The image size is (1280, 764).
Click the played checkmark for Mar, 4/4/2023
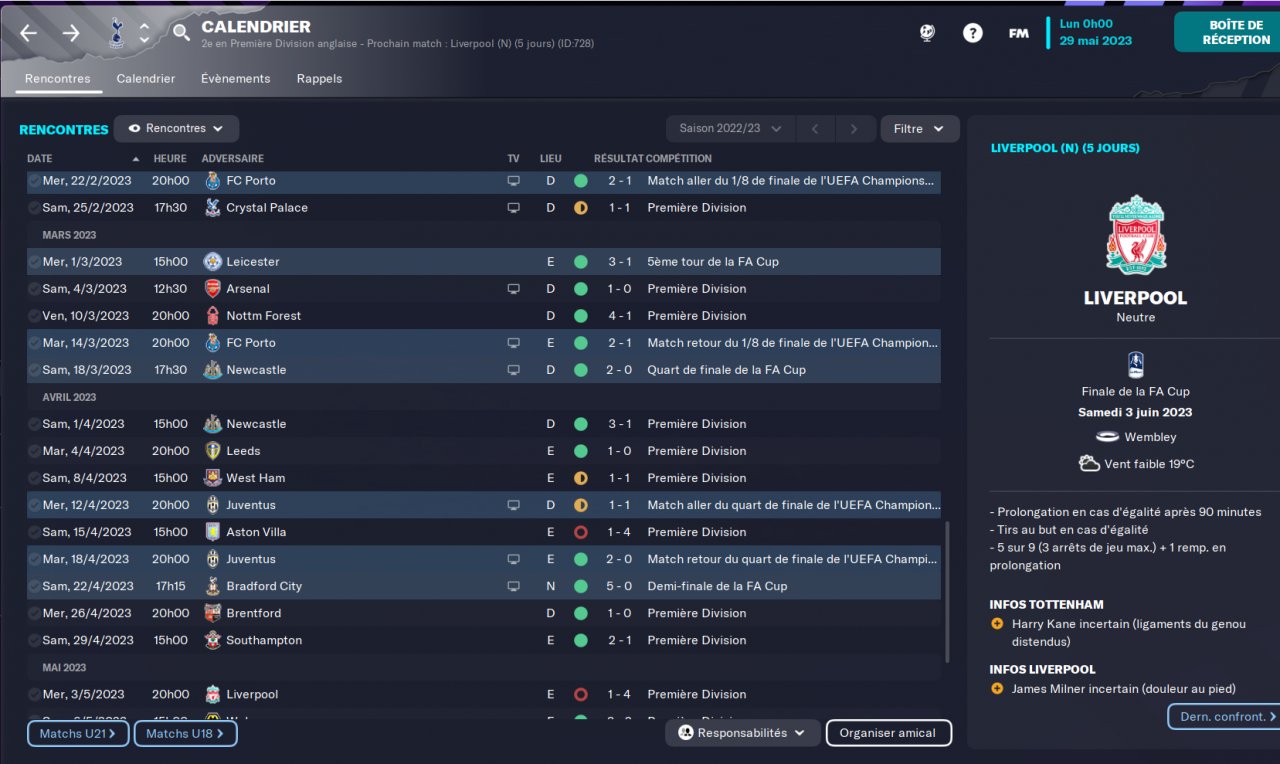(x=35, y=451)
